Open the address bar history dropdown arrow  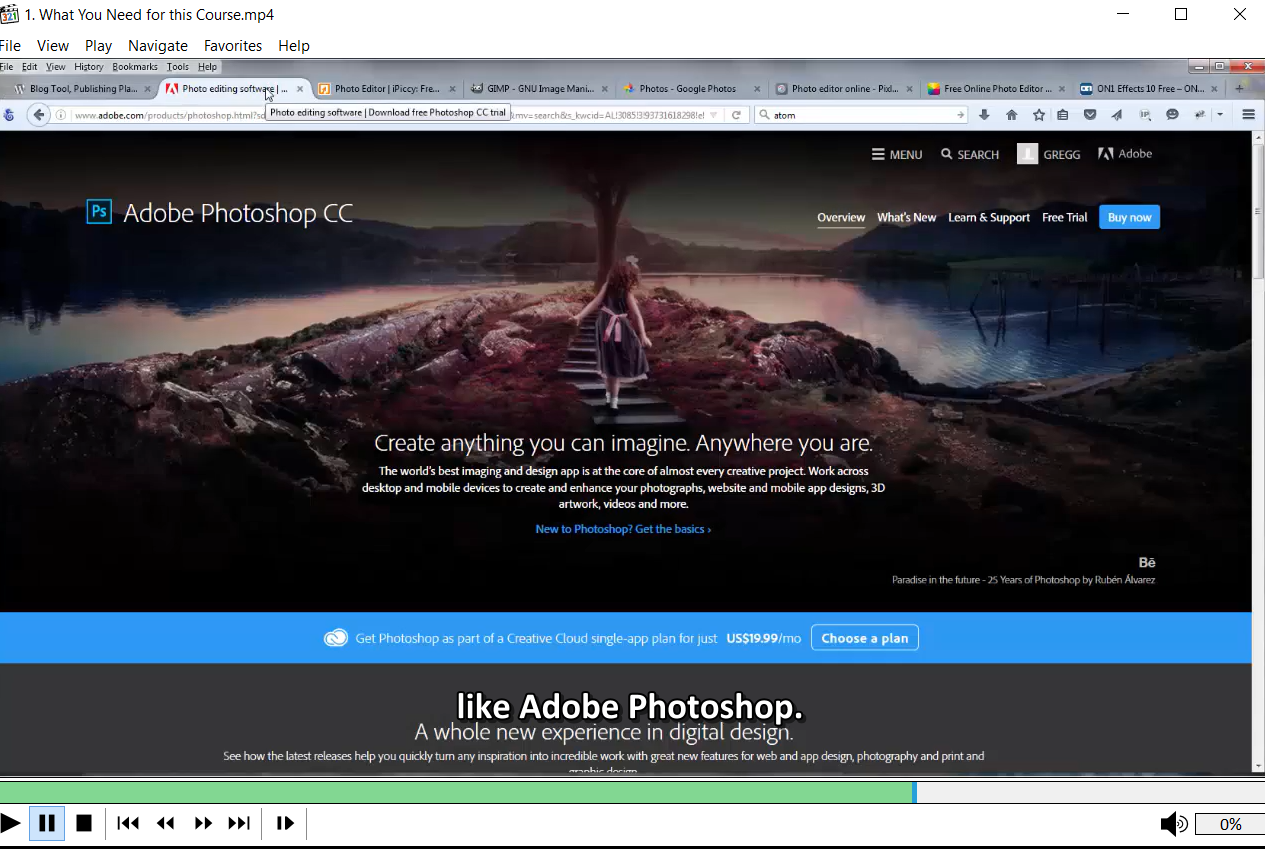tap(713, 115)
